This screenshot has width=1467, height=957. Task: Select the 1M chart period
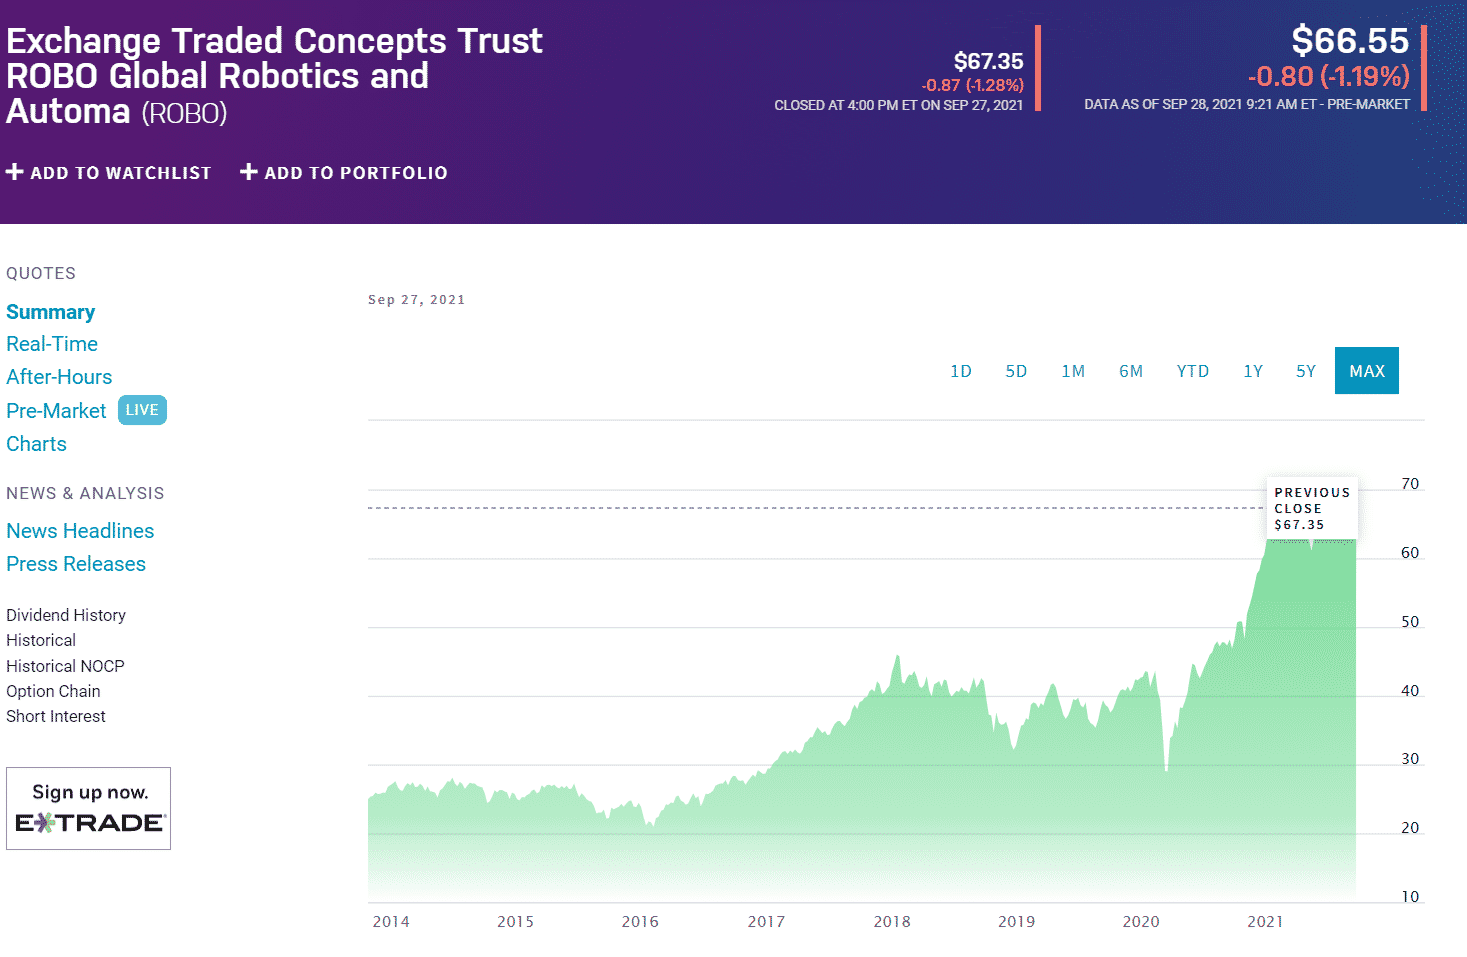[x=1073, y=370]
